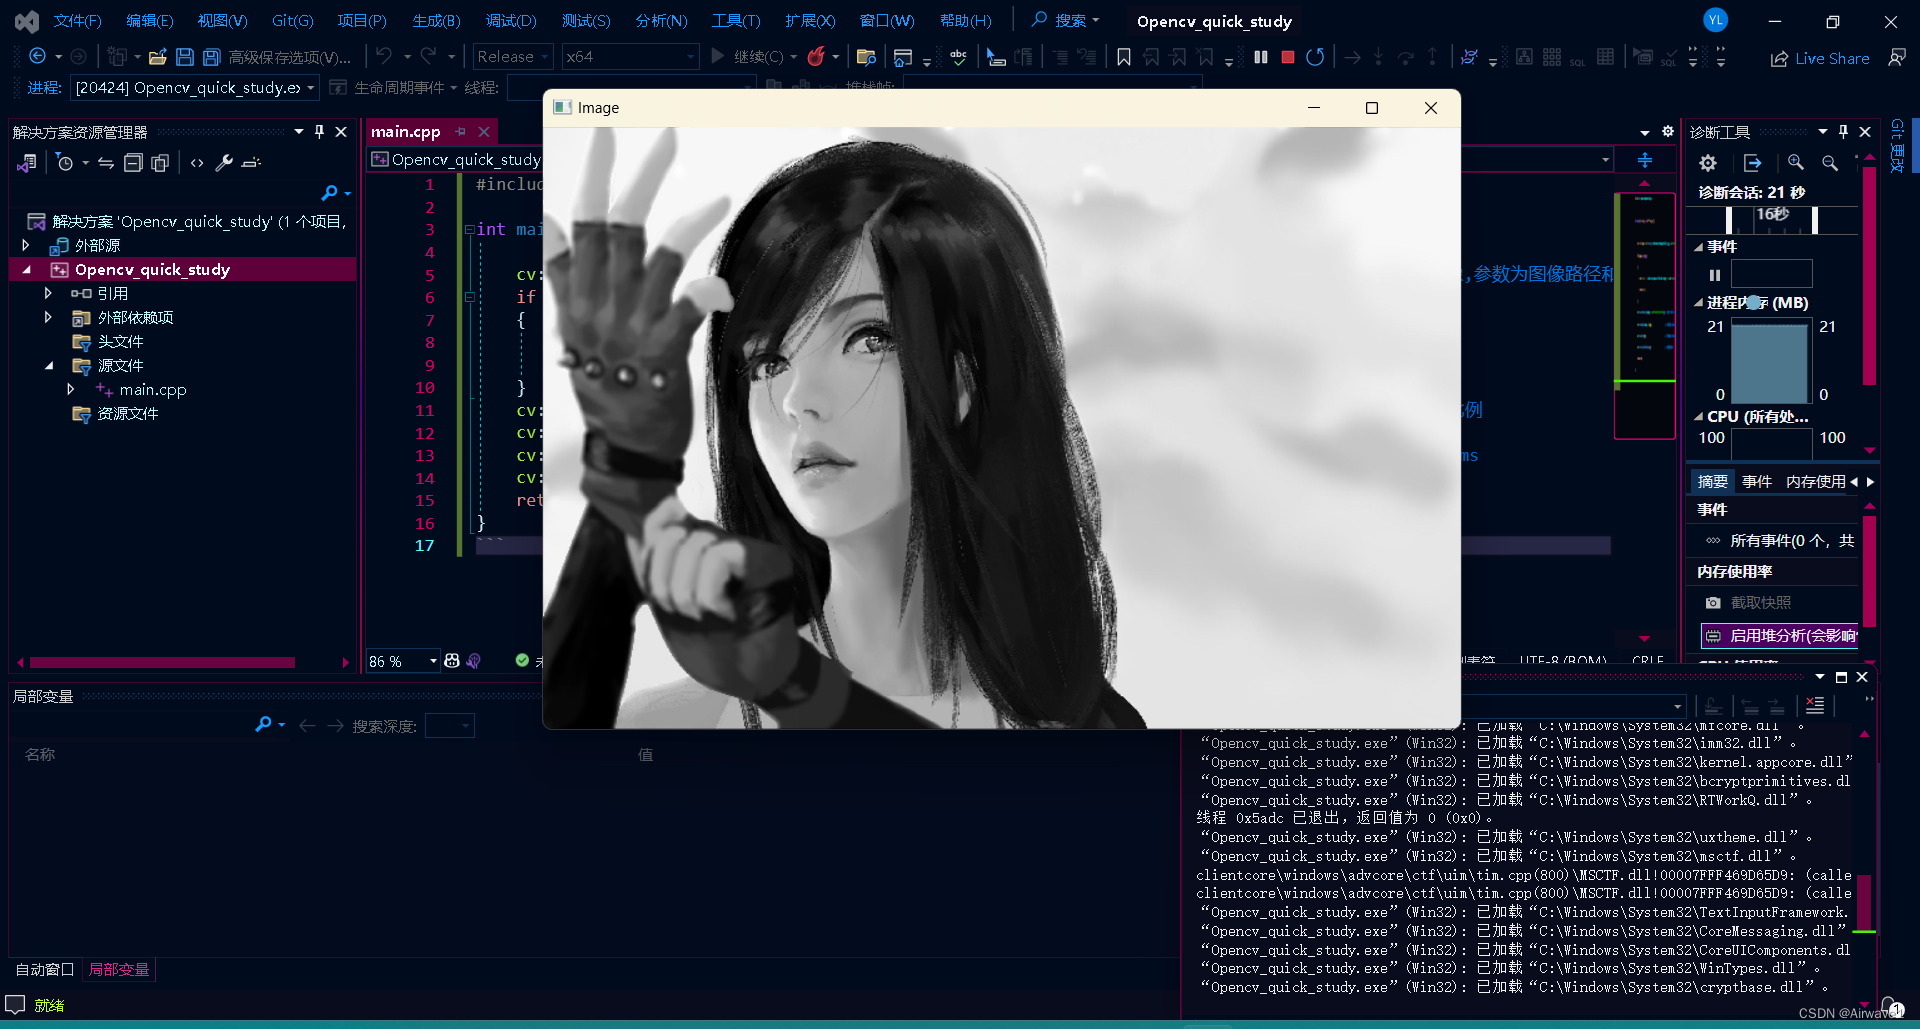Pin the Solution Explorer panel

[319, 132]
